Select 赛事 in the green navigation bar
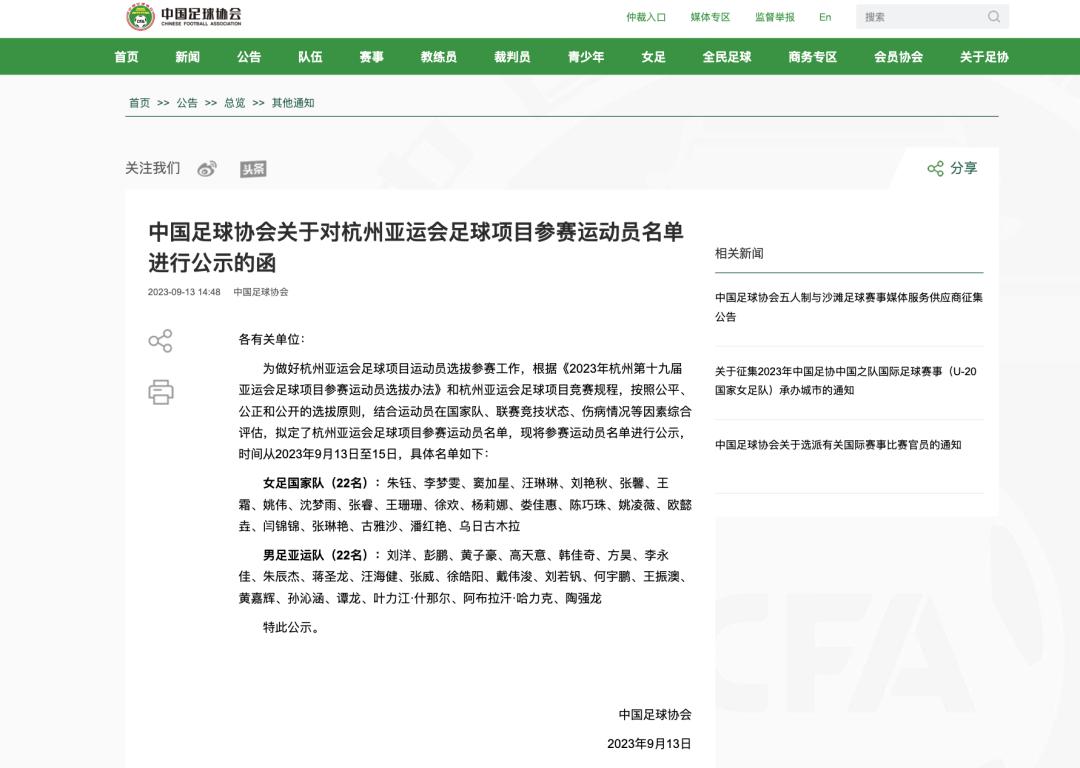 [371, 57]
